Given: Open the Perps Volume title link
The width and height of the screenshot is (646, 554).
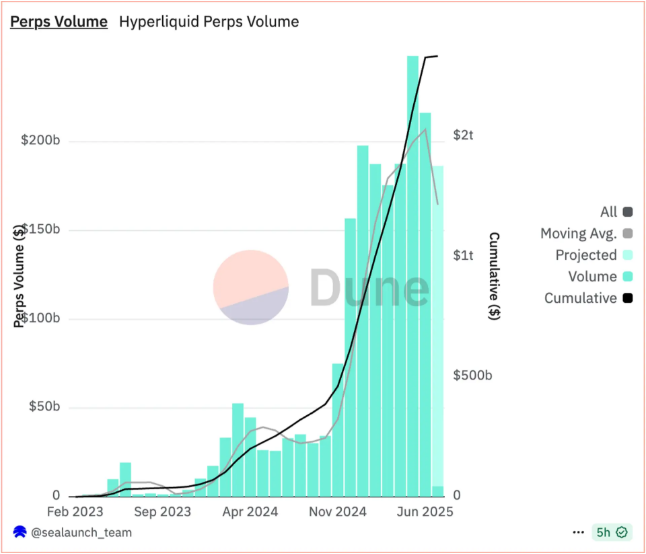Looking at the screenshot, I should click(59, 22).
